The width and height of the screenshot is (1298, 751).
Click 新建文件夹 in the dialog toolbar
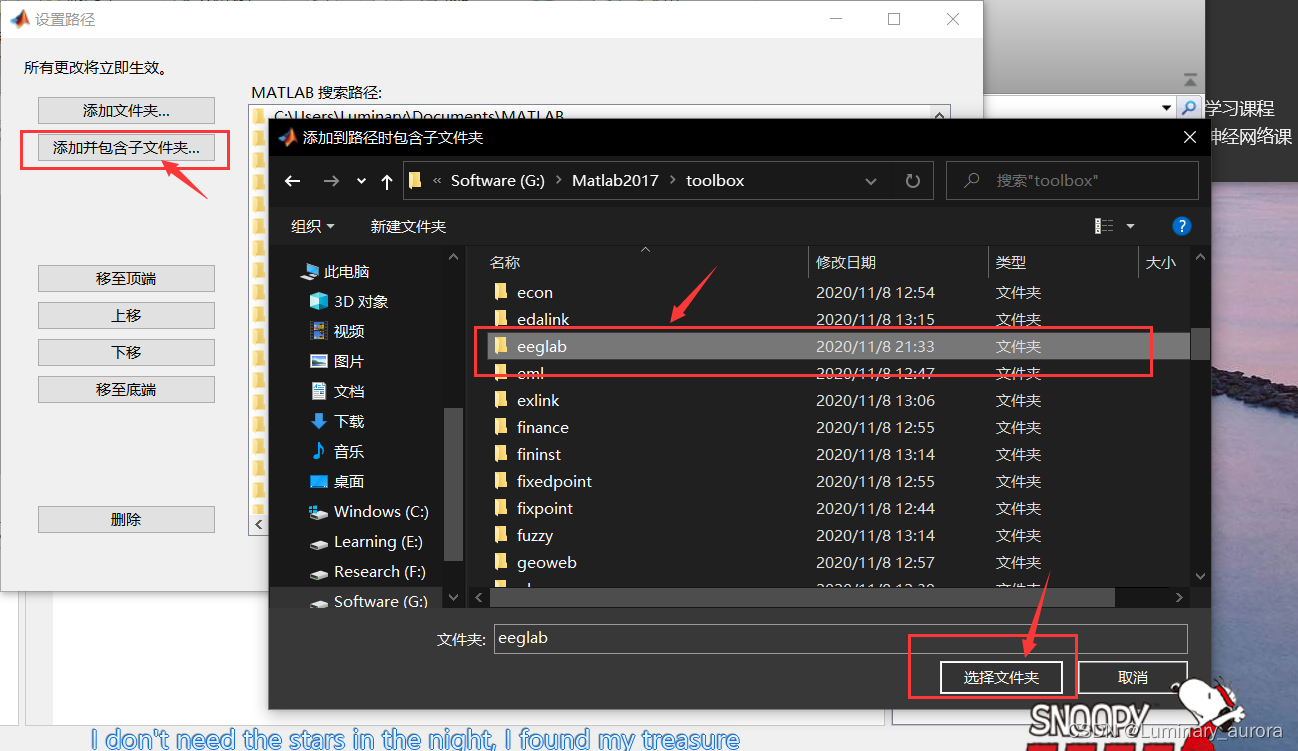tap(408, 227)
